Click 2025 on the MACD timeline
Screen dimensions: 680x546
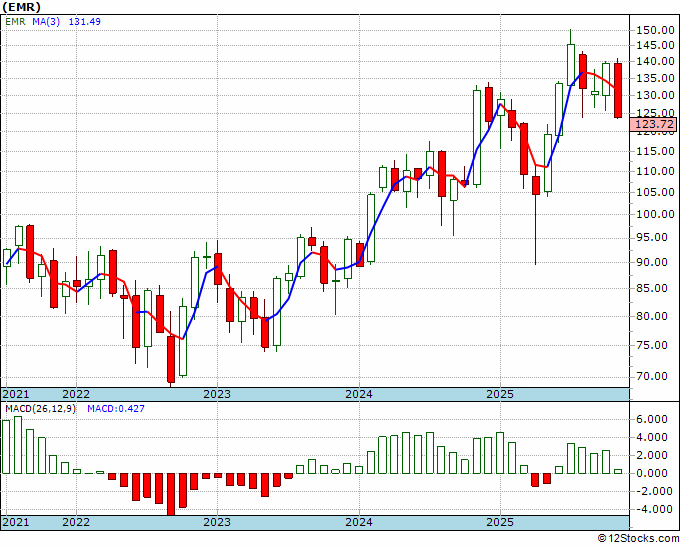click(x=500, y=522)
